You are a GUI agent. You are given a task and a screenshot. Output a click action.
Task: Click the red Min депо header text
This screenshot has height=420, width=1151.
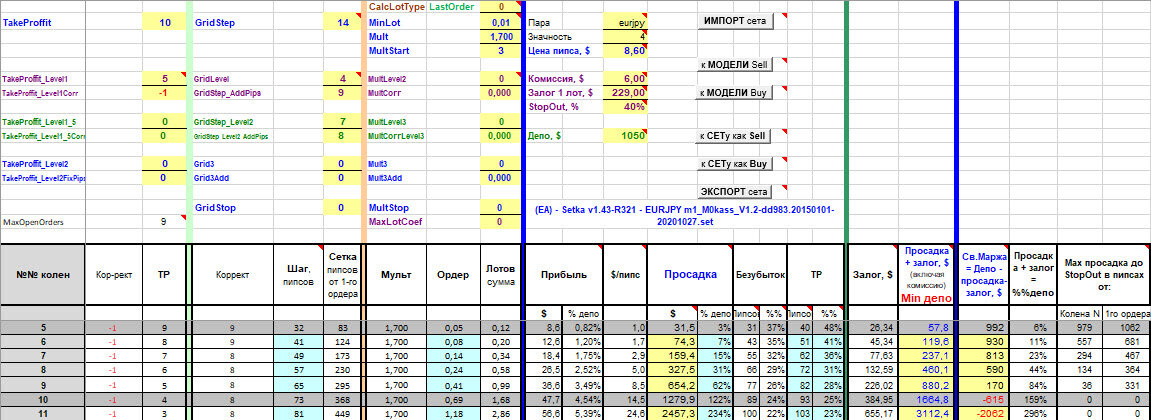click(x=926, y=298)
